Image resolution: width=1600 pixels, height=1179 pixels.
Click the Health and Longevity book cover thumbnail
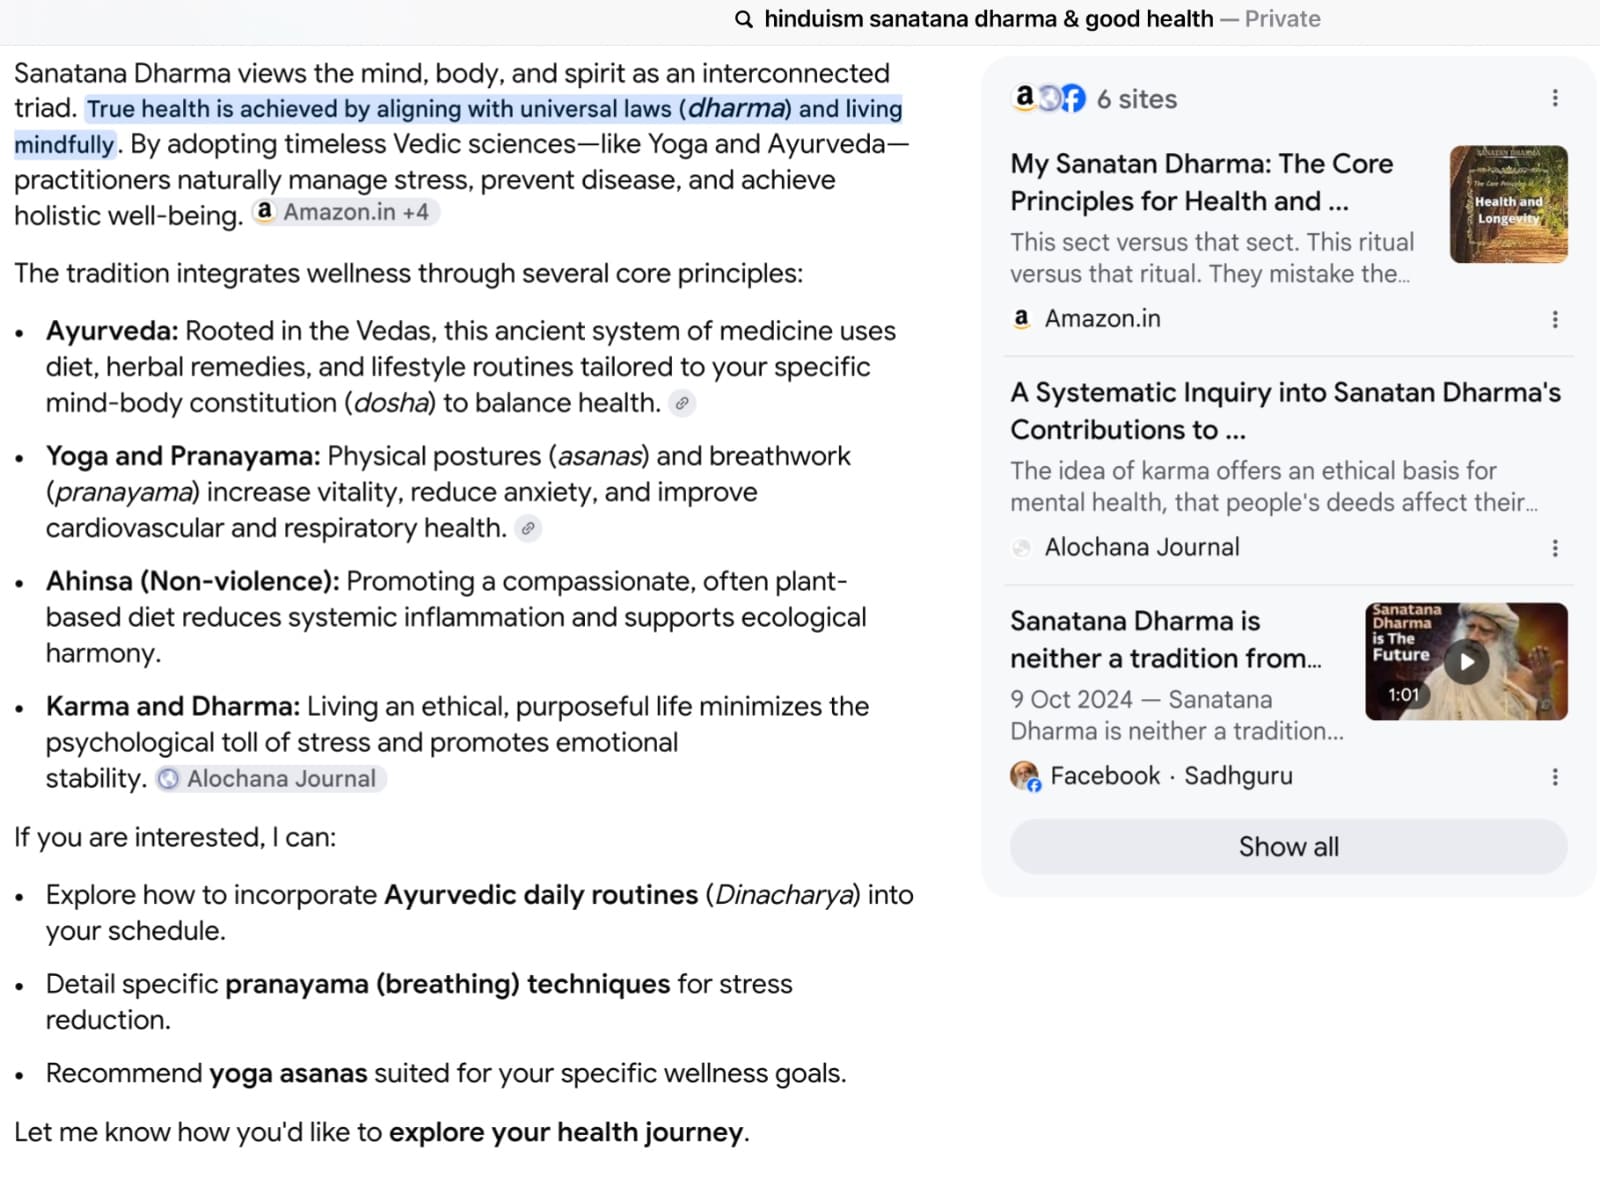[x=1508, y=204]
